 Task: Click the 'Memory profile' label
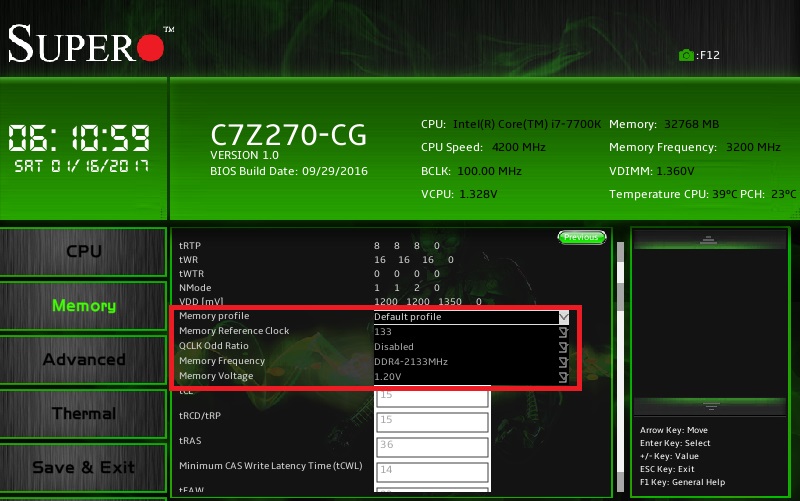[214, 316]
